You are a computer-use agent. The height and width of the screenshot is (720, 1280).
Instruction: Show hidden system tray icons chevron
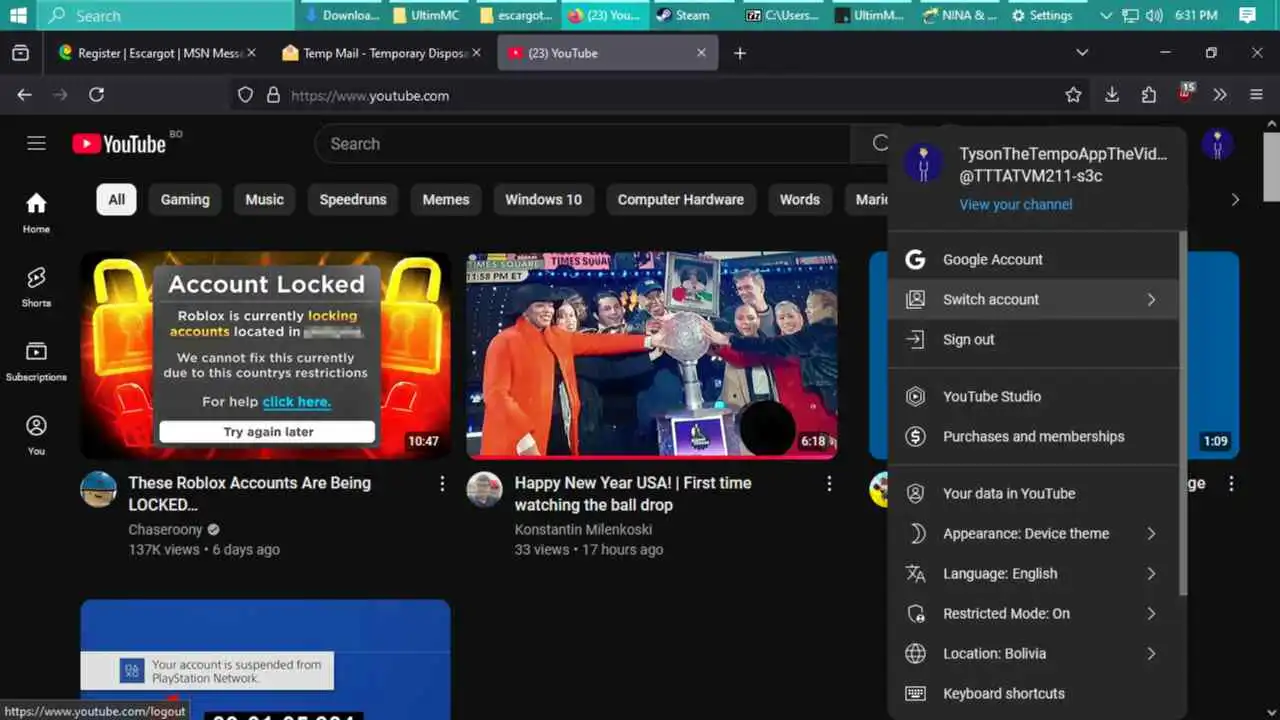[x=1106, y=15]
